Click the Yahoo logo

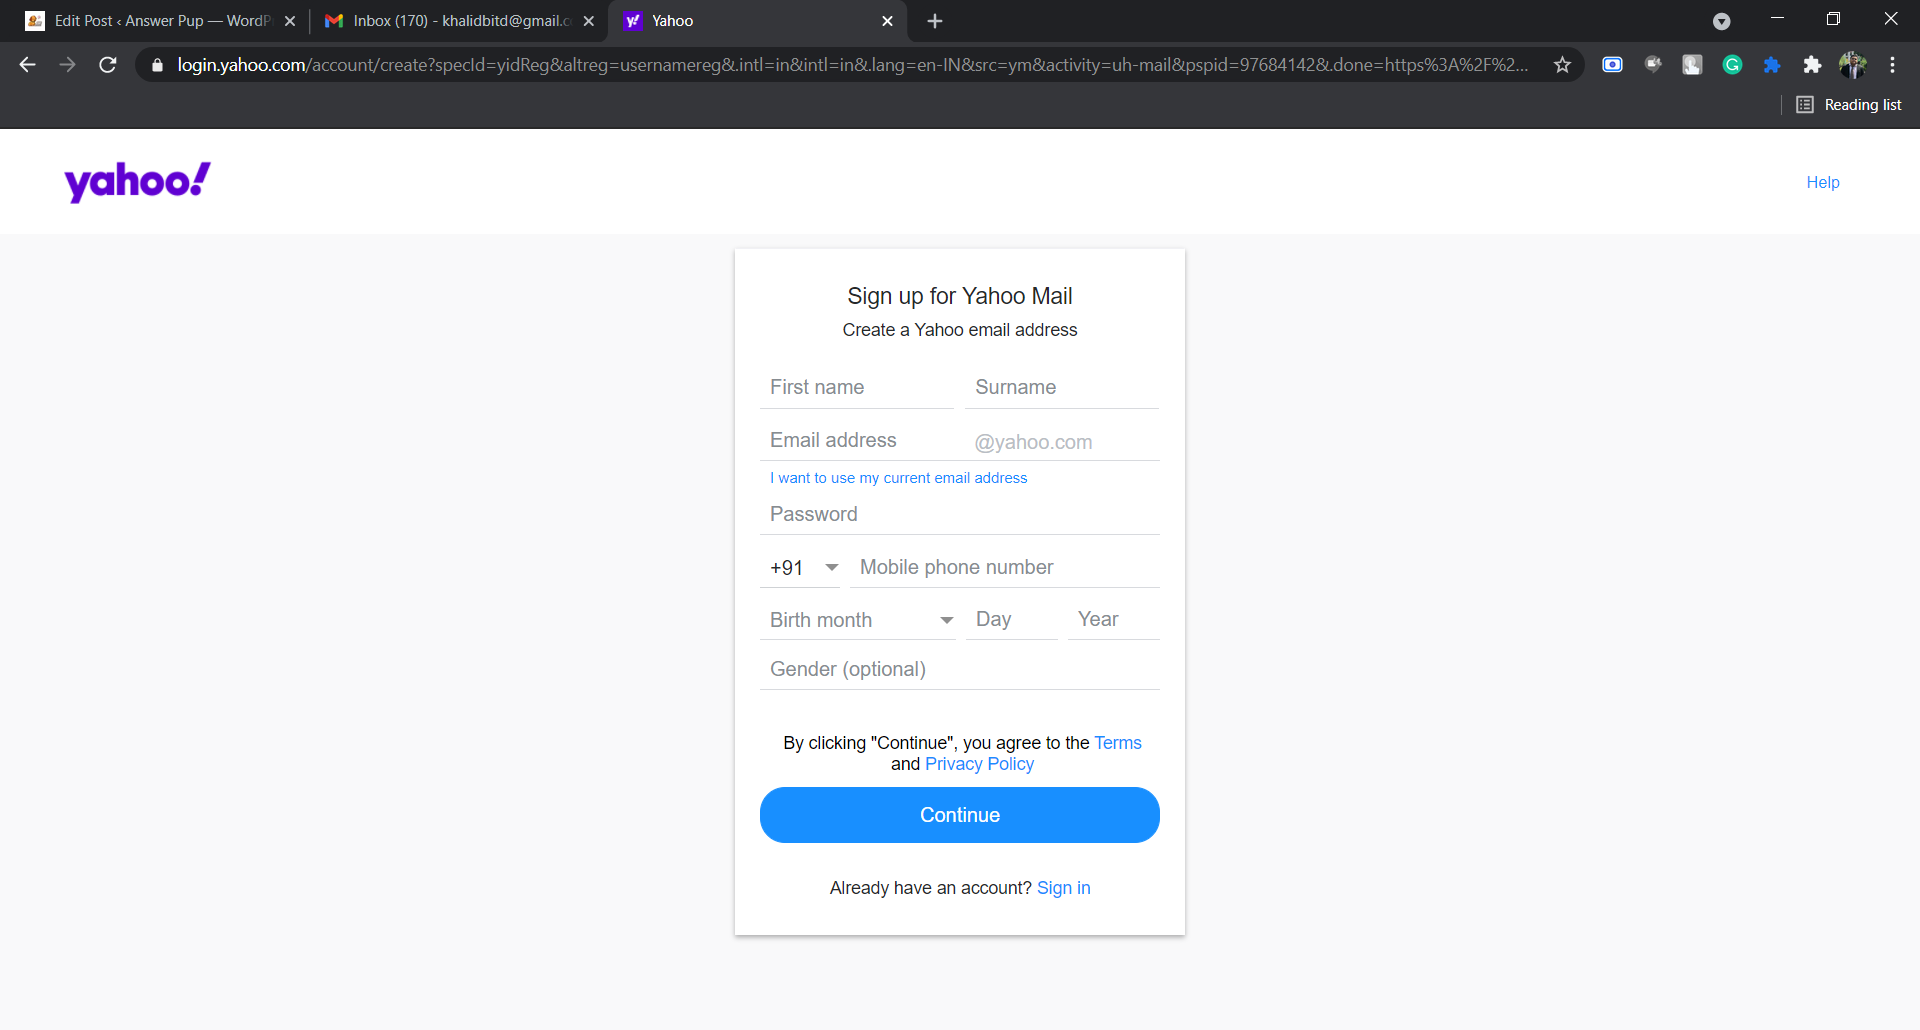(x=137, y=181)
